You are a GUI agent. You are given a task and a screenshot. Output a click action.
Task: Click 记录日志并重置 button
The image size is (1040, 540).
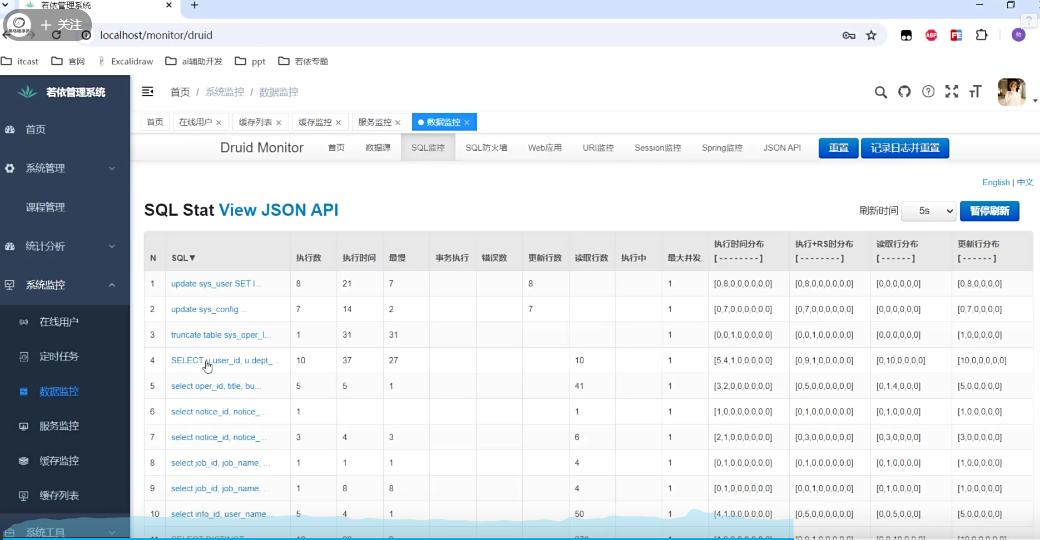[905, 148]
